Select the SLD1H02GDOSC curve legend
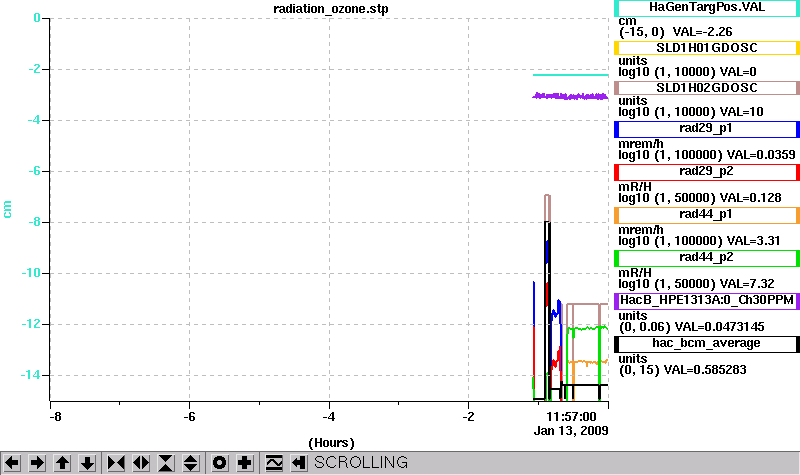Image resolution: width=800 pixels, height=475 pixels. coord(707,88)
